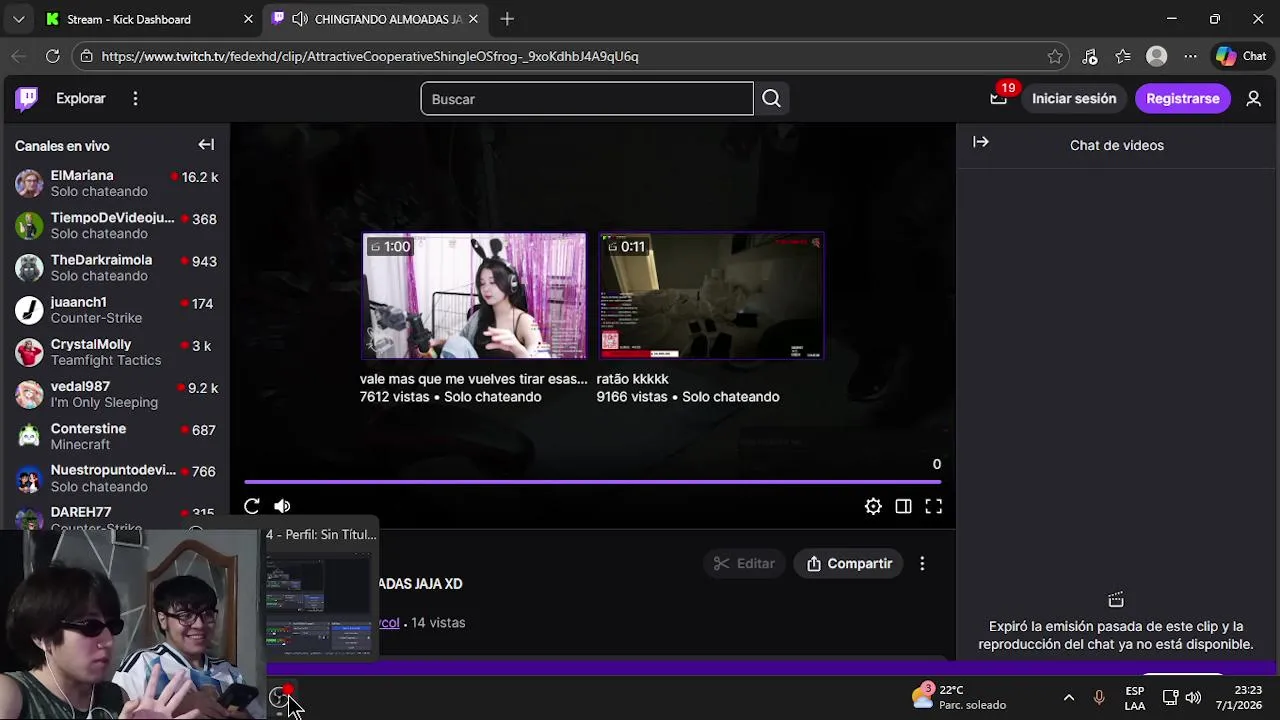Open the favorites list icon

point(1123,56)
